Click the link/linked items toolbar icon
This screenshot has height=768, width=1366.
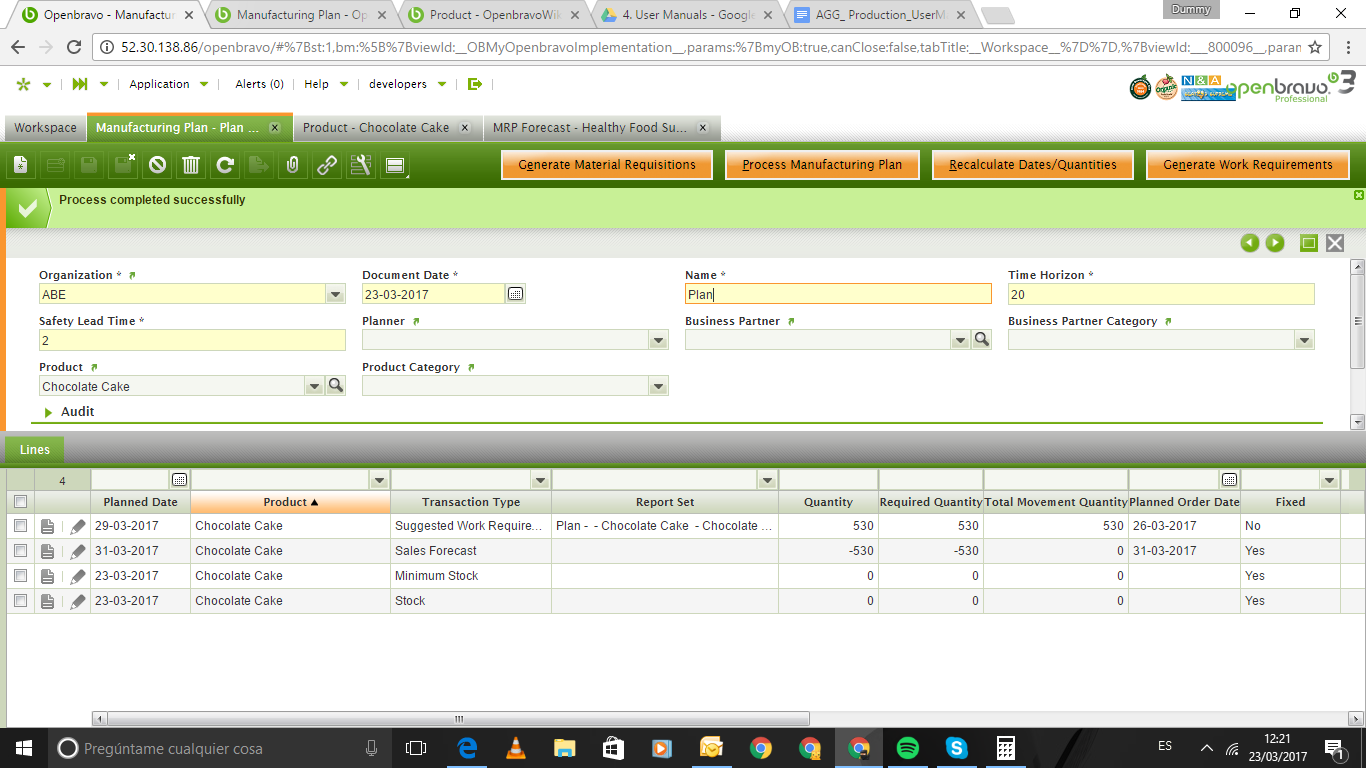coord(327,165)
